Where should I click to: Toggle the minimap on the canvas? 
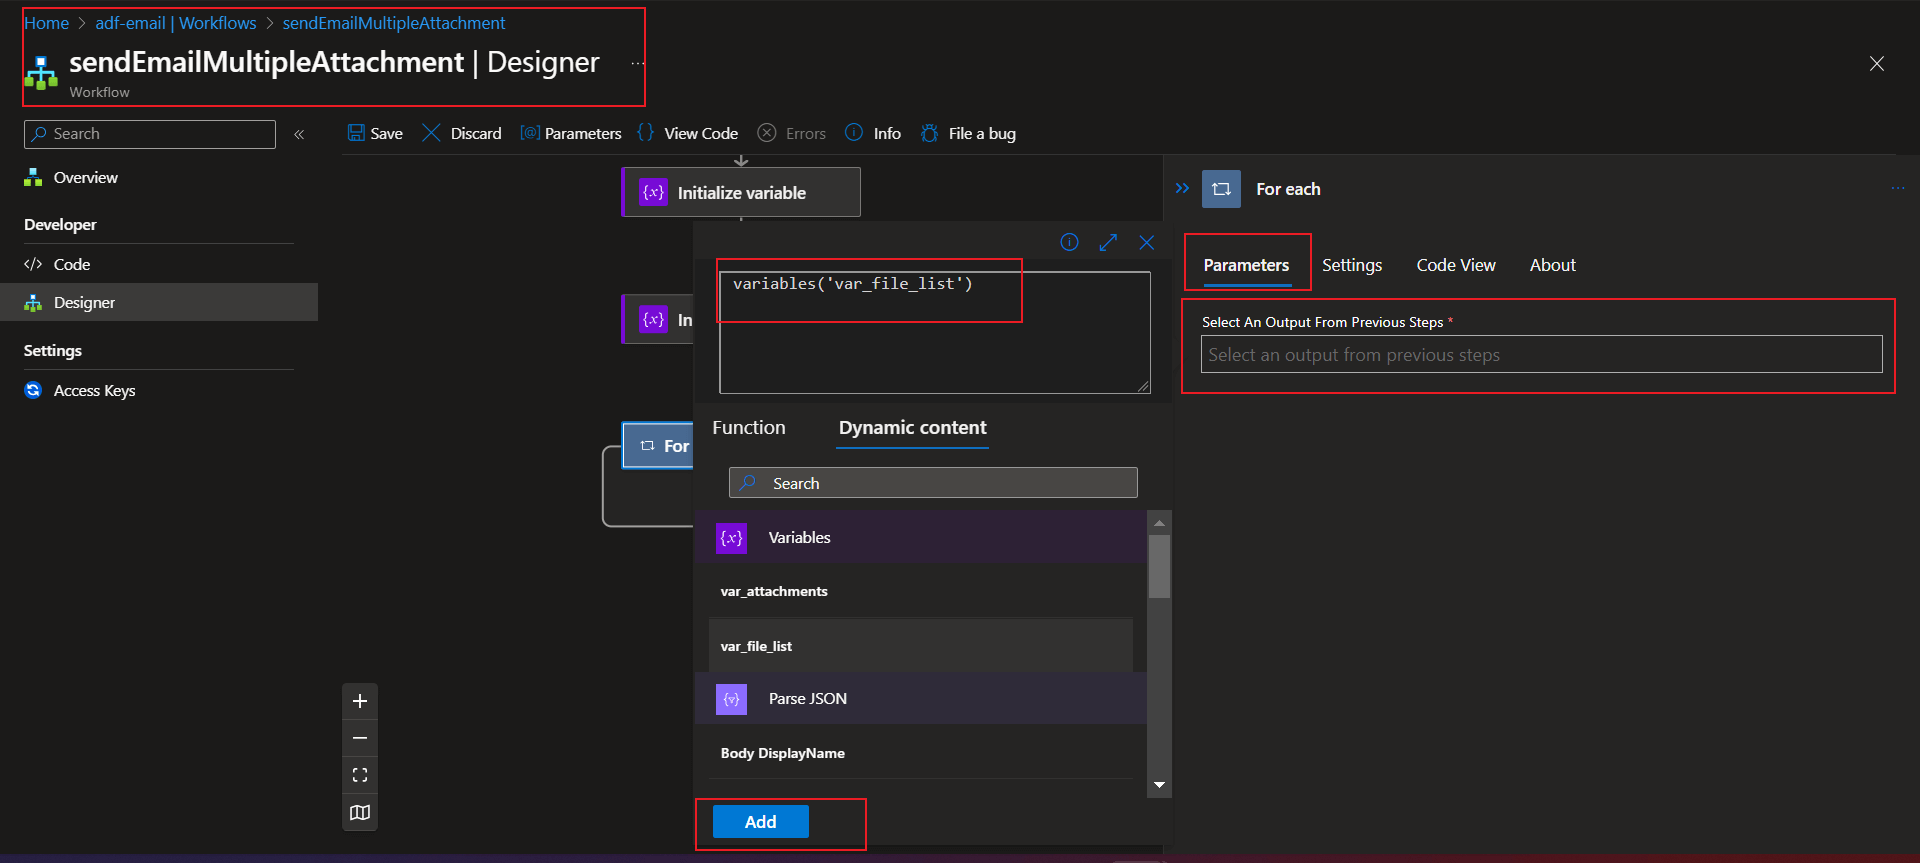[360, 813]
